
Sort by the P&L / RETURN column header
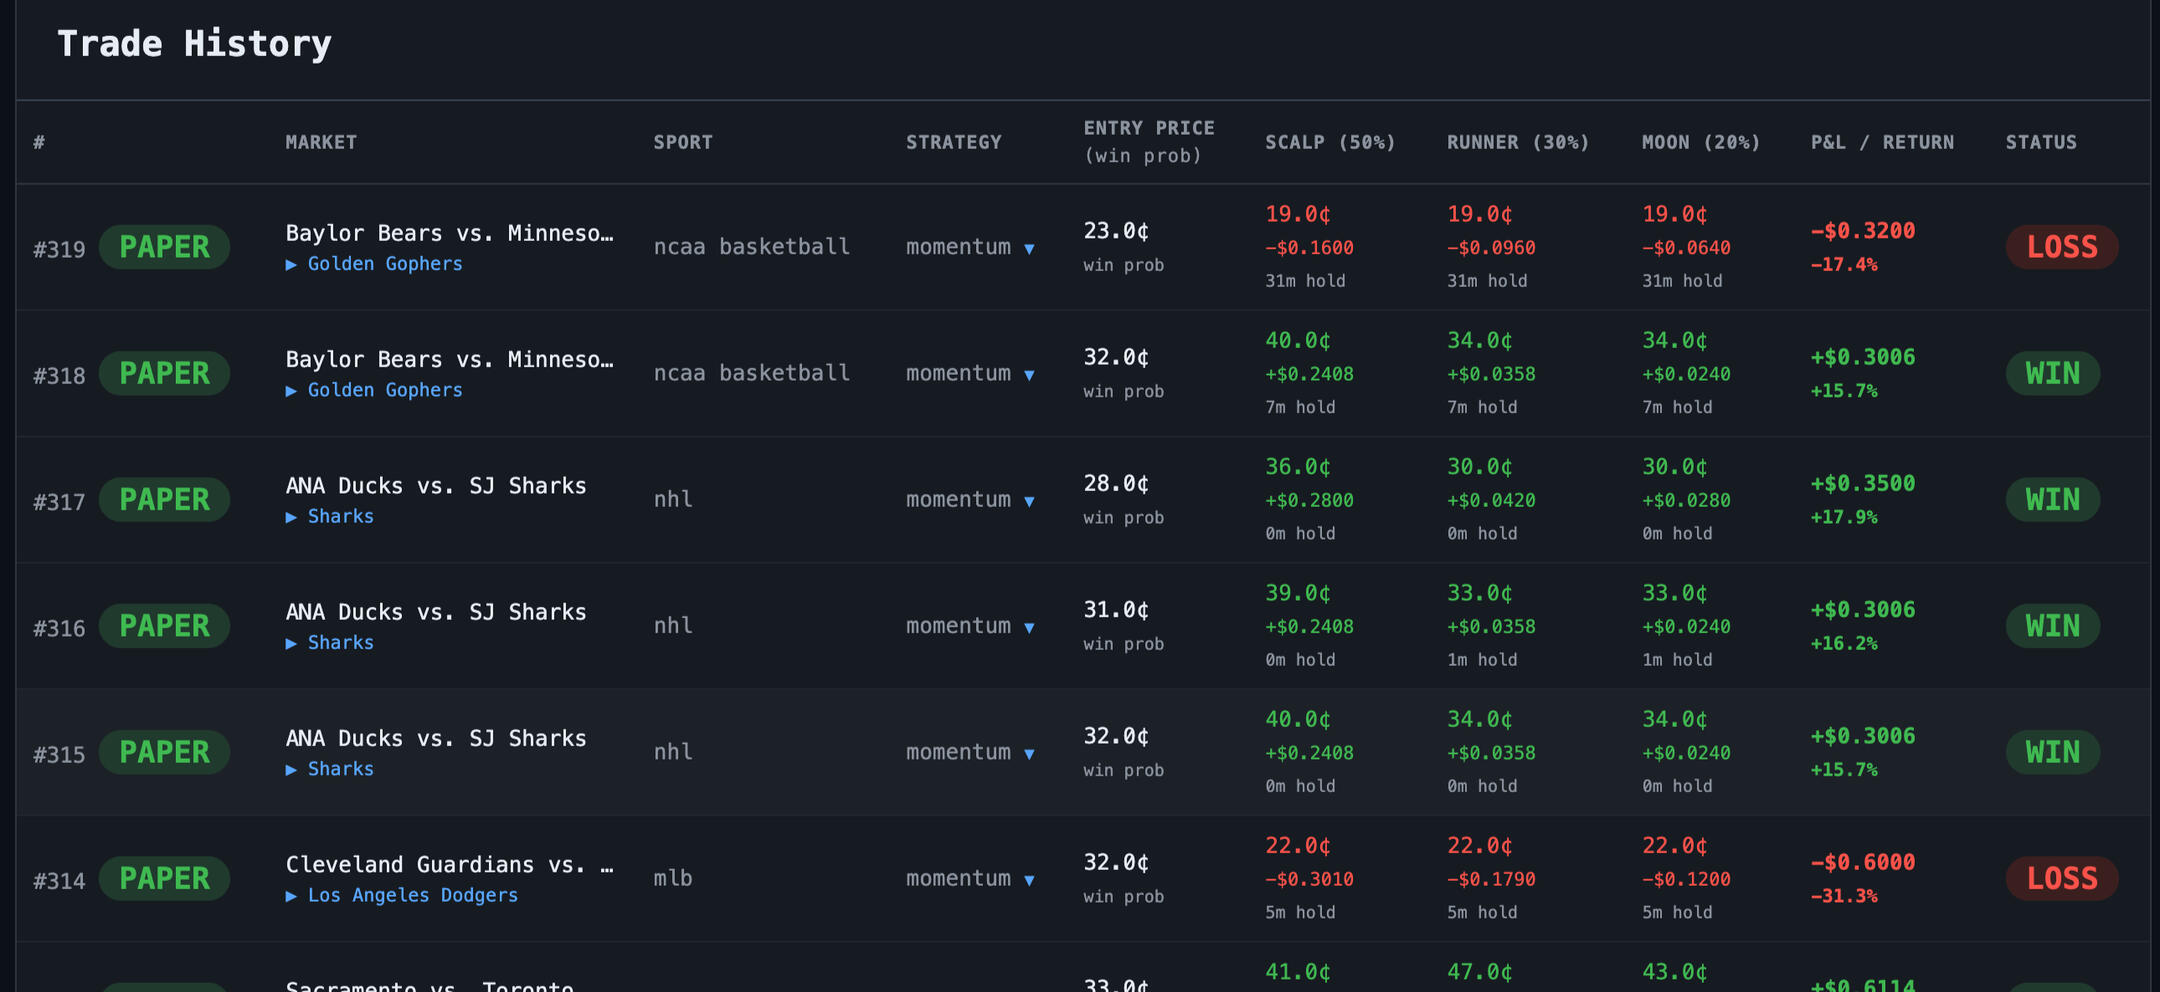(x=1882, y=142)
